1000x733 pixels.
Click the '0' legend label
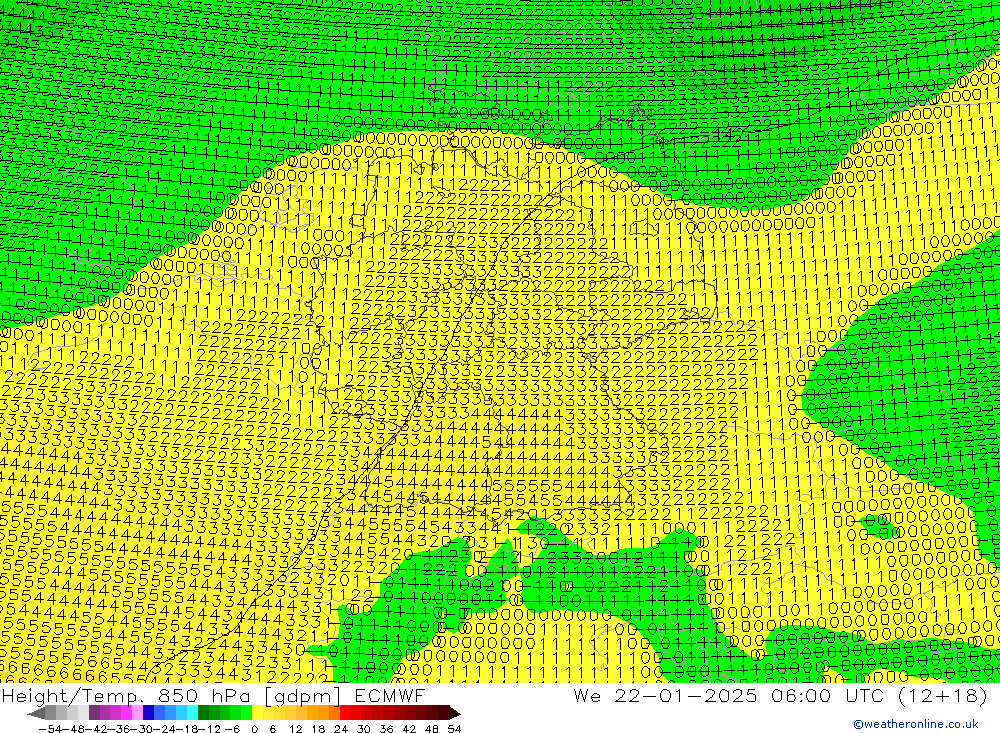tap(254, 729)
